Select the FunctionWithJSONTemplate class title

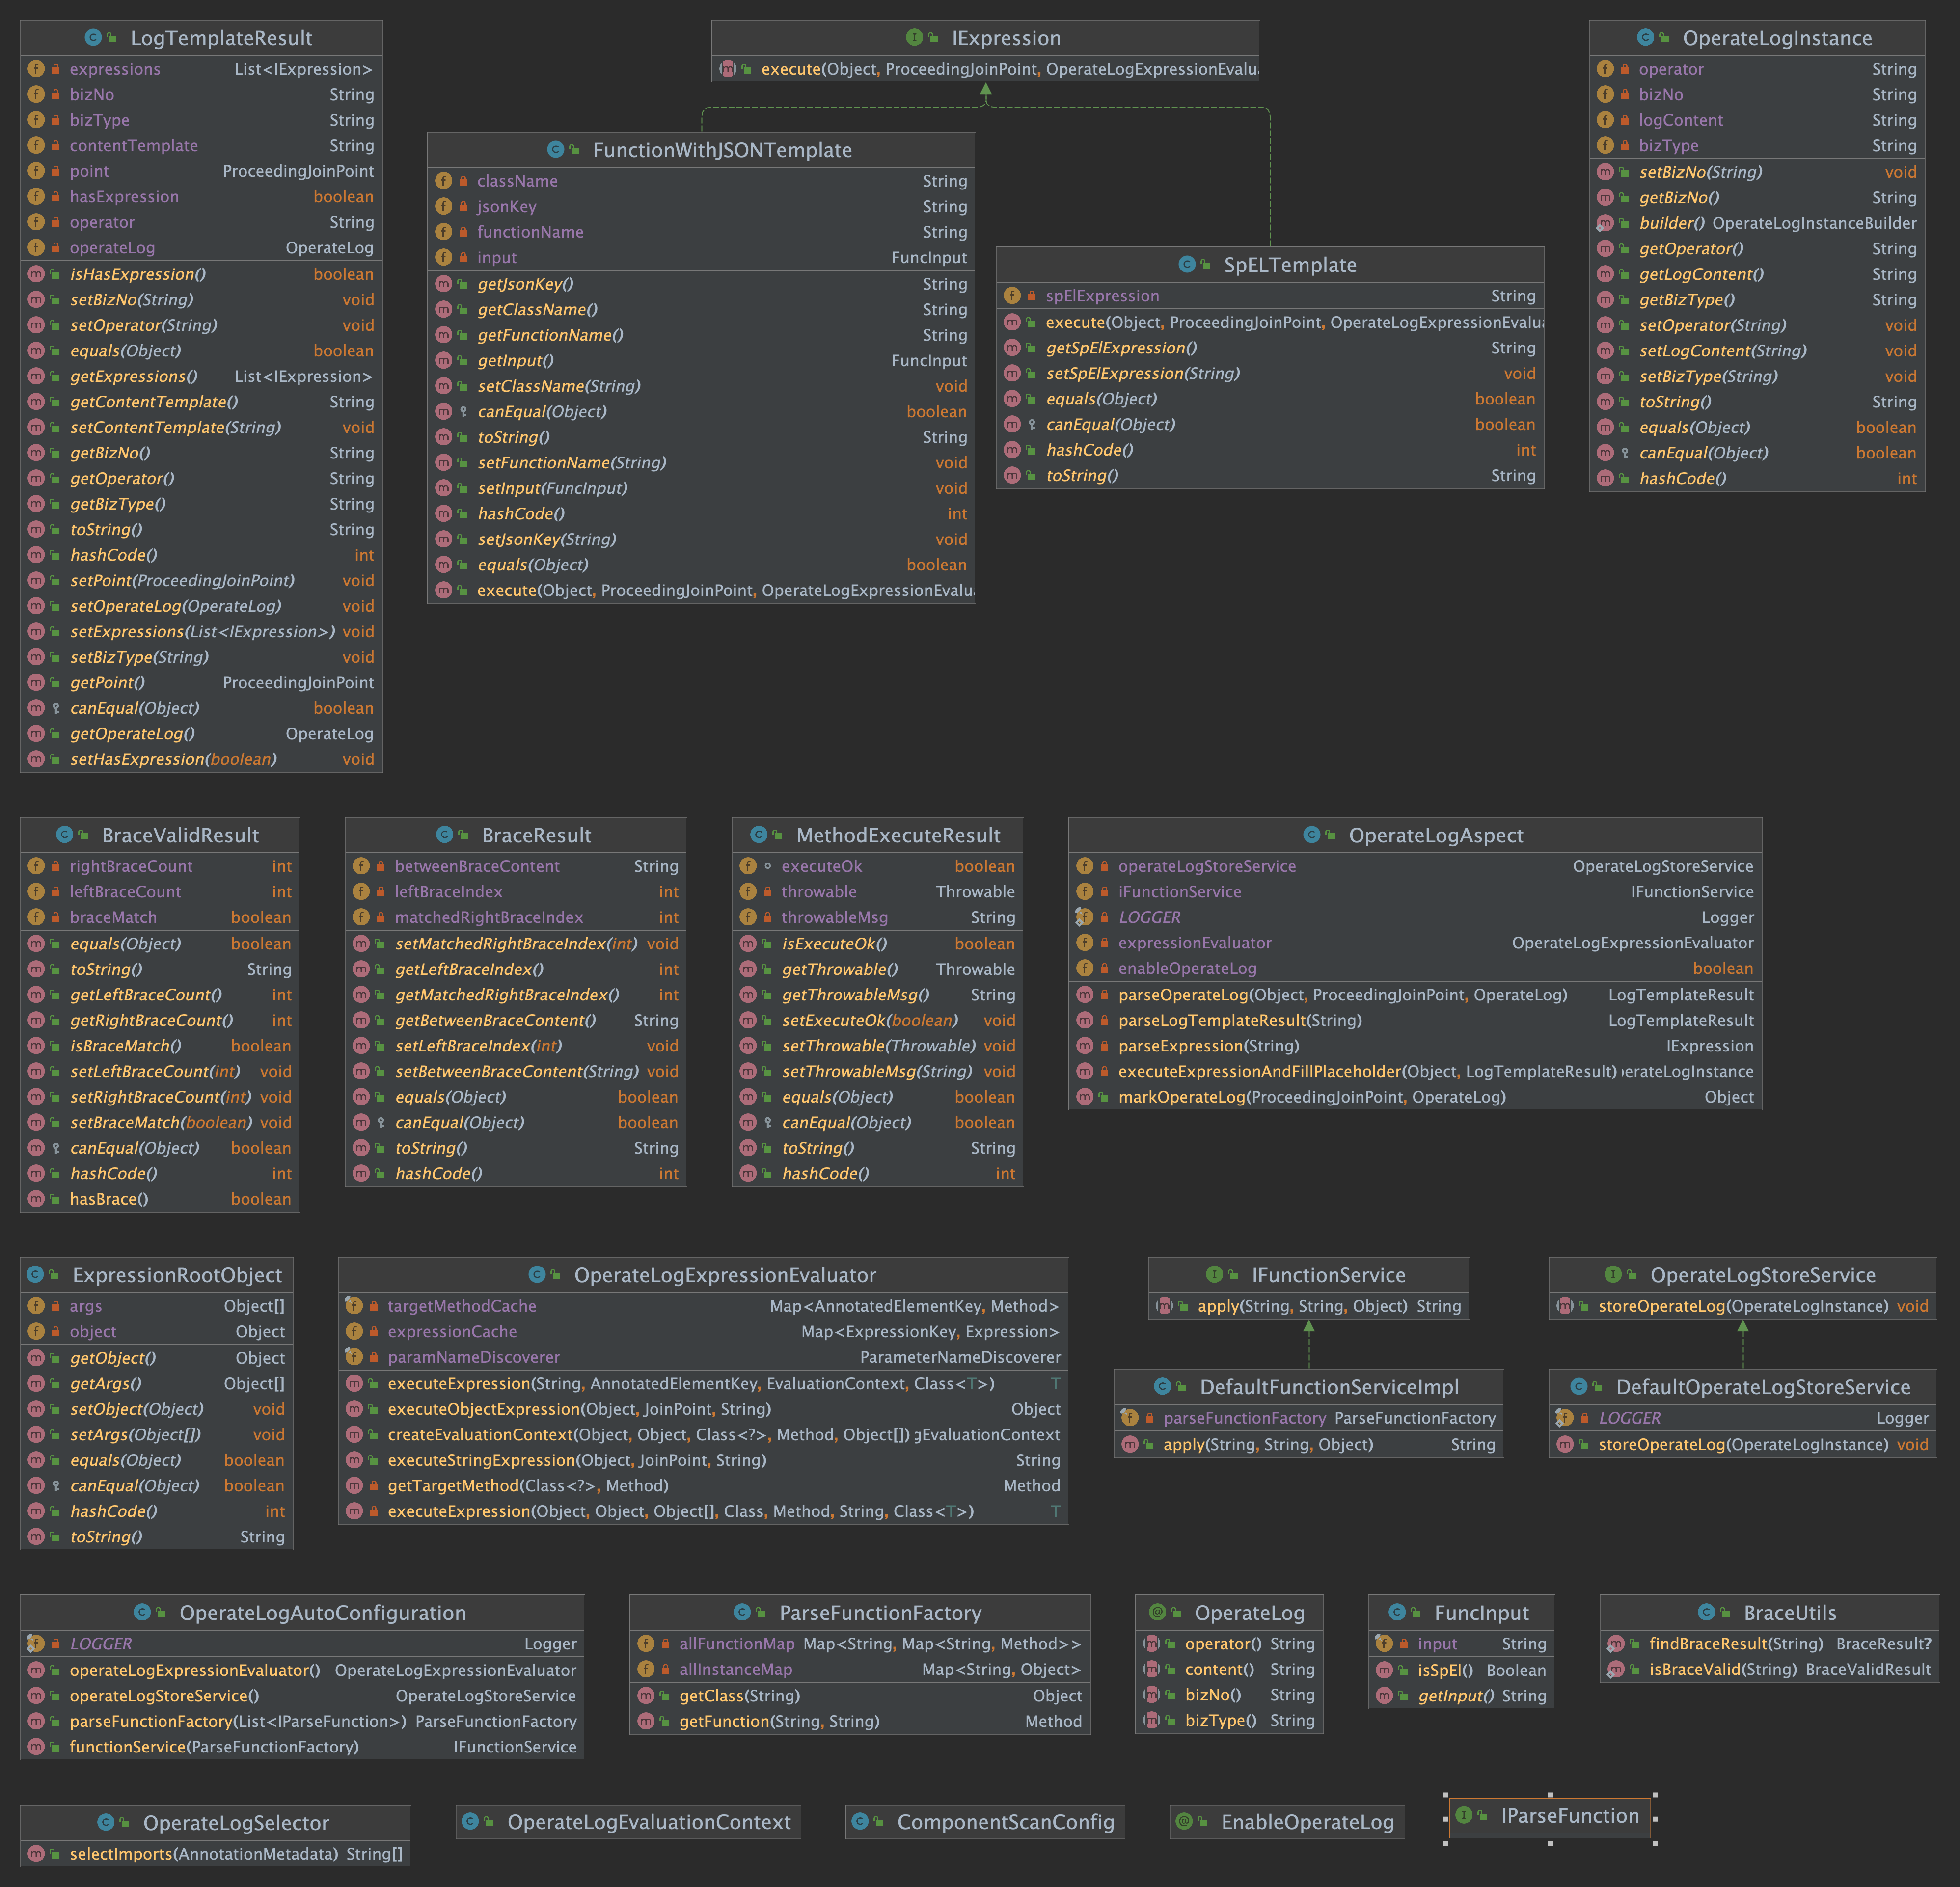[722, 150]
